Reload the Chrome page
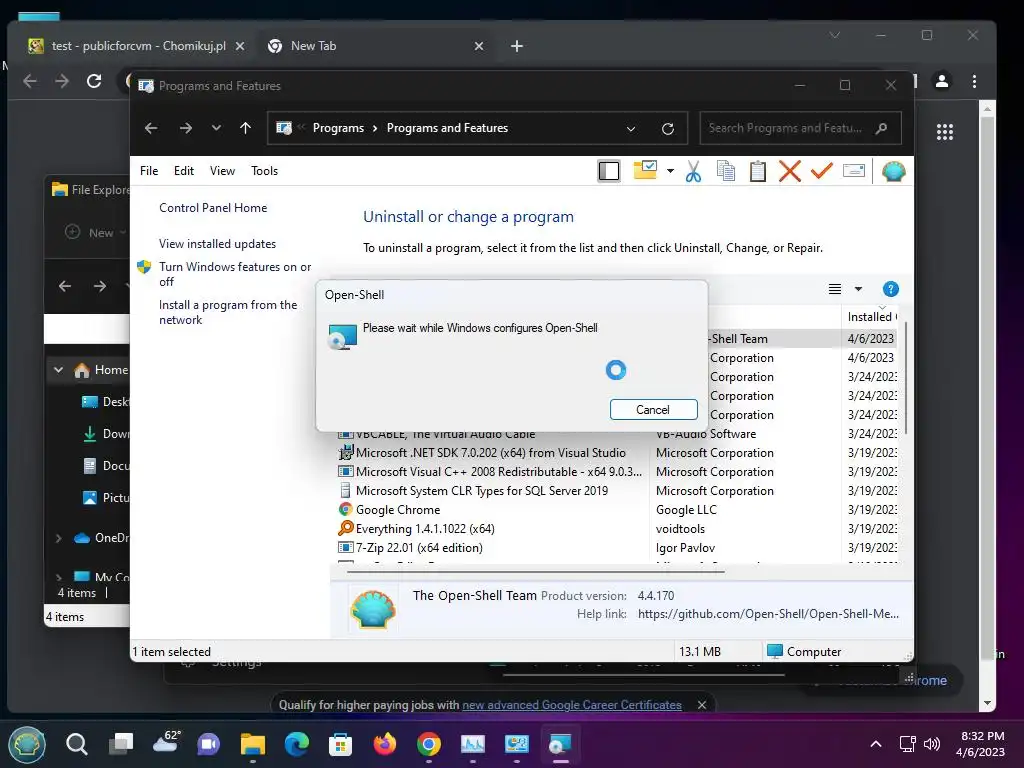This screenshot has height=768, width=1024. 94,81
